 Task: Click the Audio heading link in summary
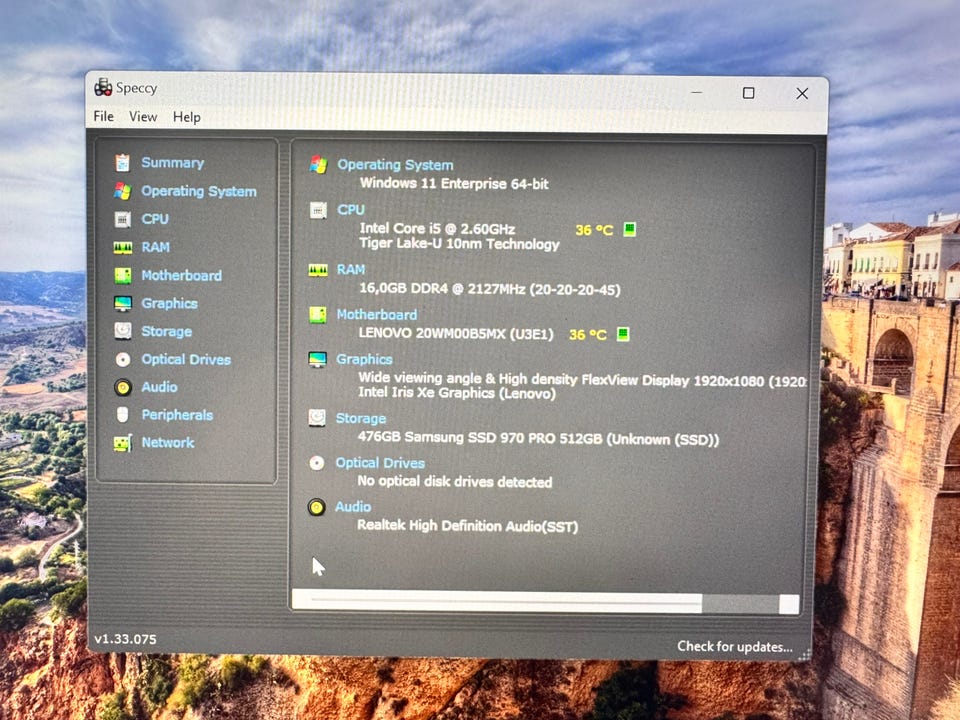click(353, 507)
